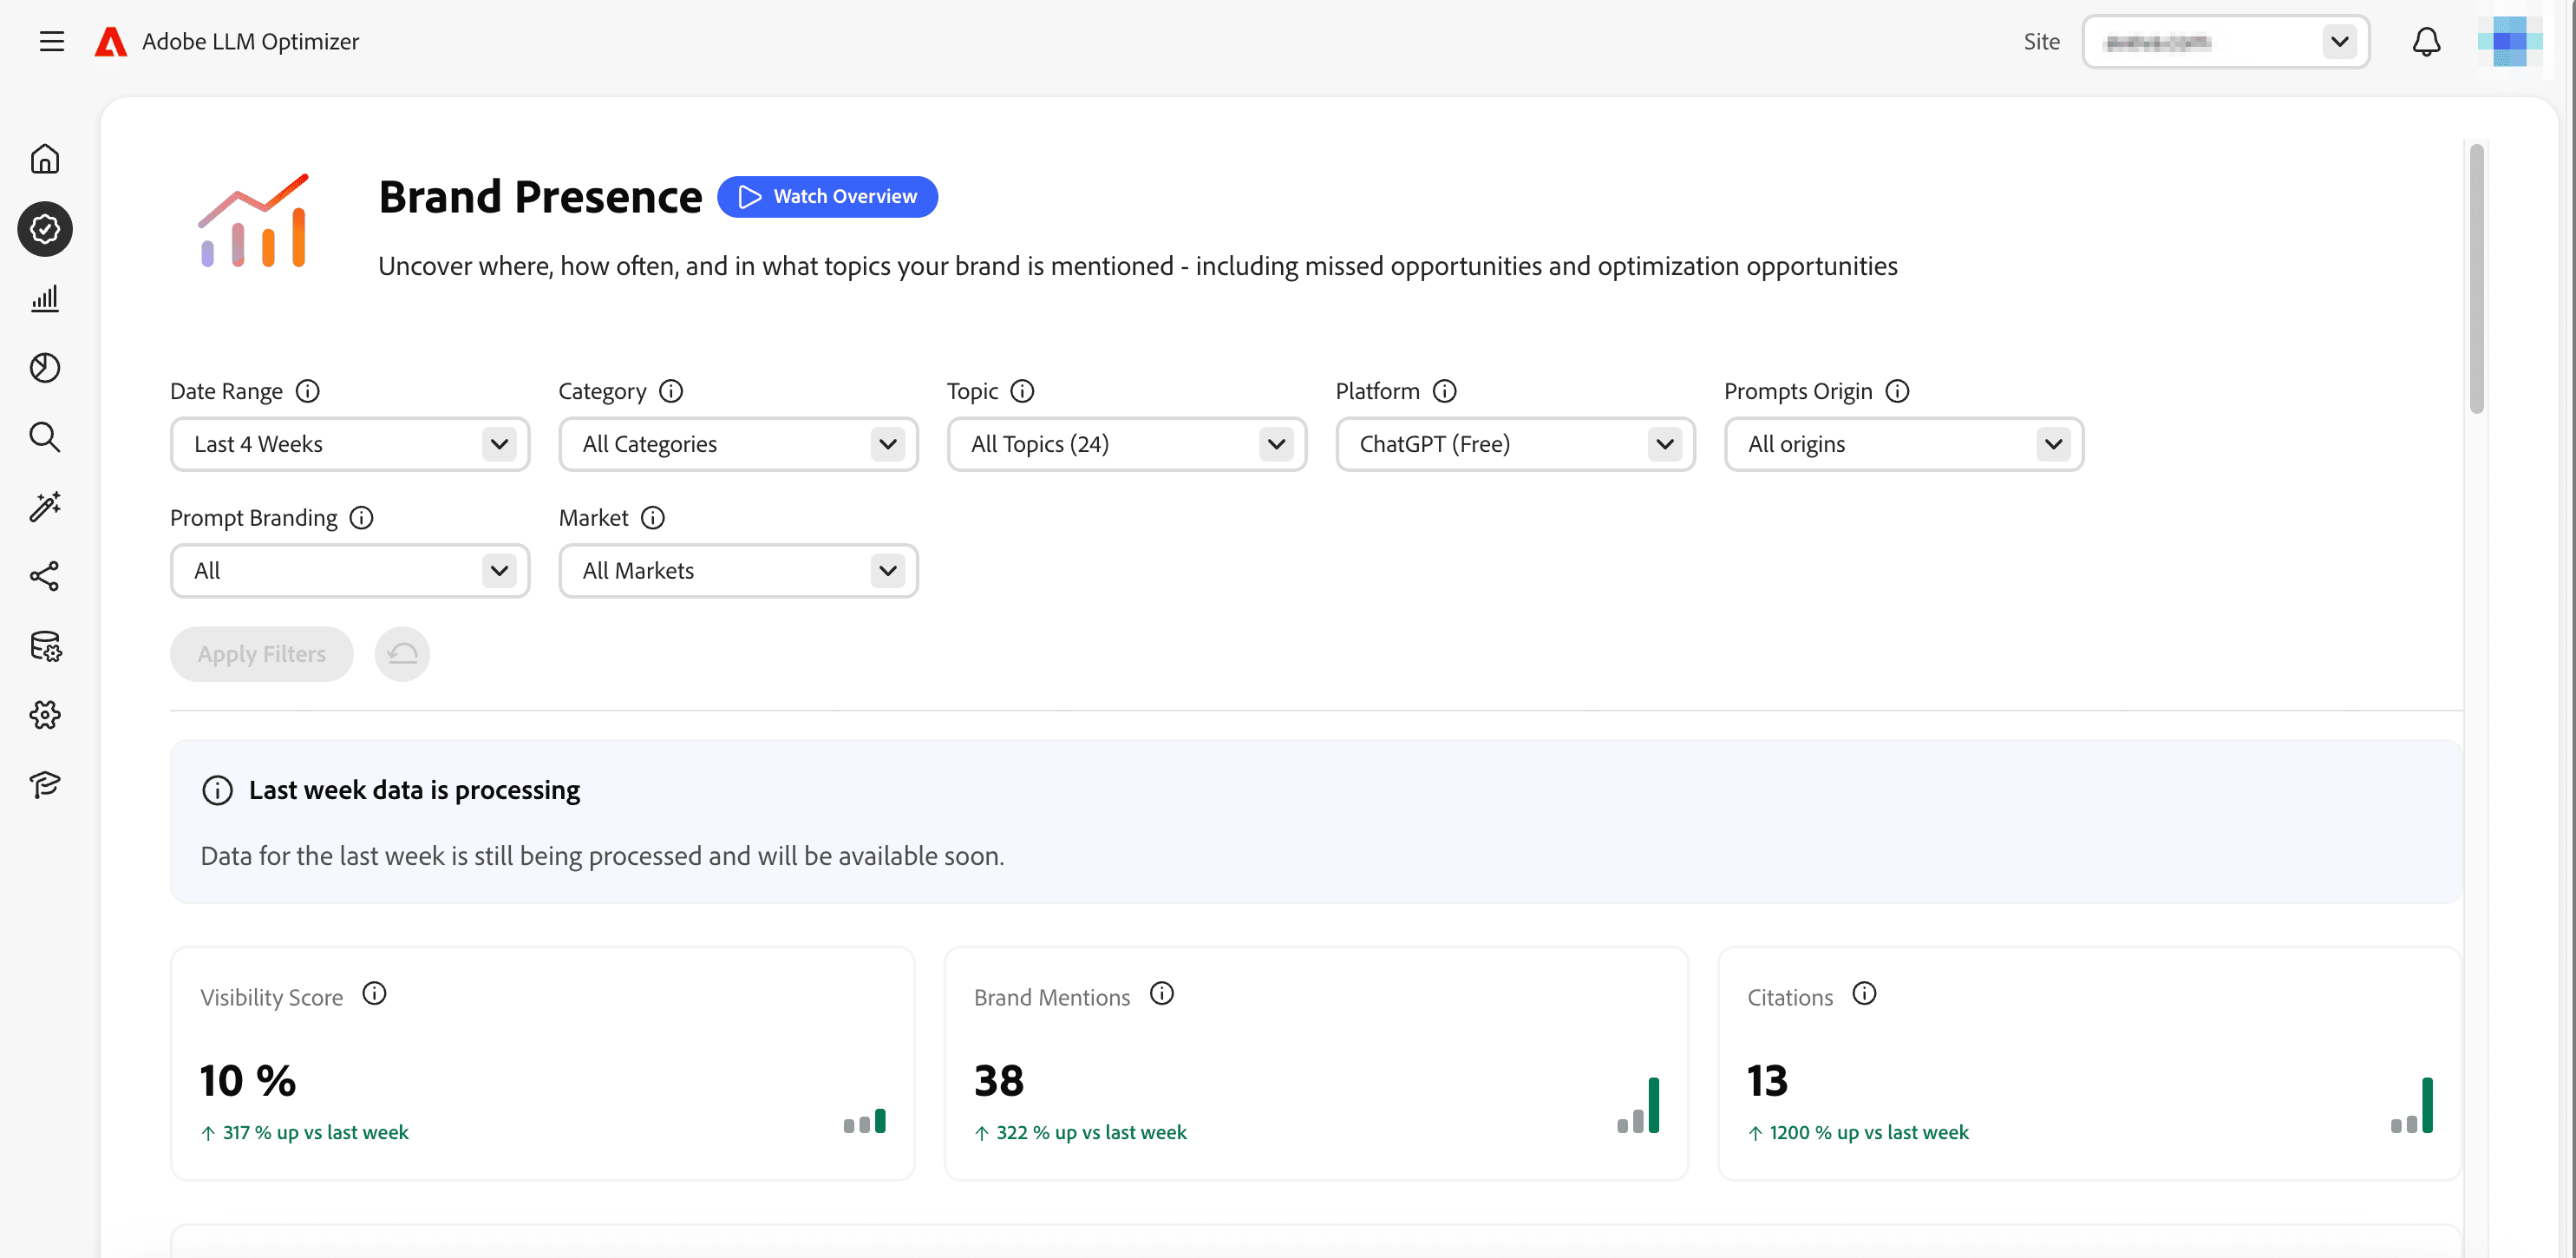Click the Adobe logo icon
Image resolution: width=2576 pixels, height=1258 pixels.
(x=110, y=41)
